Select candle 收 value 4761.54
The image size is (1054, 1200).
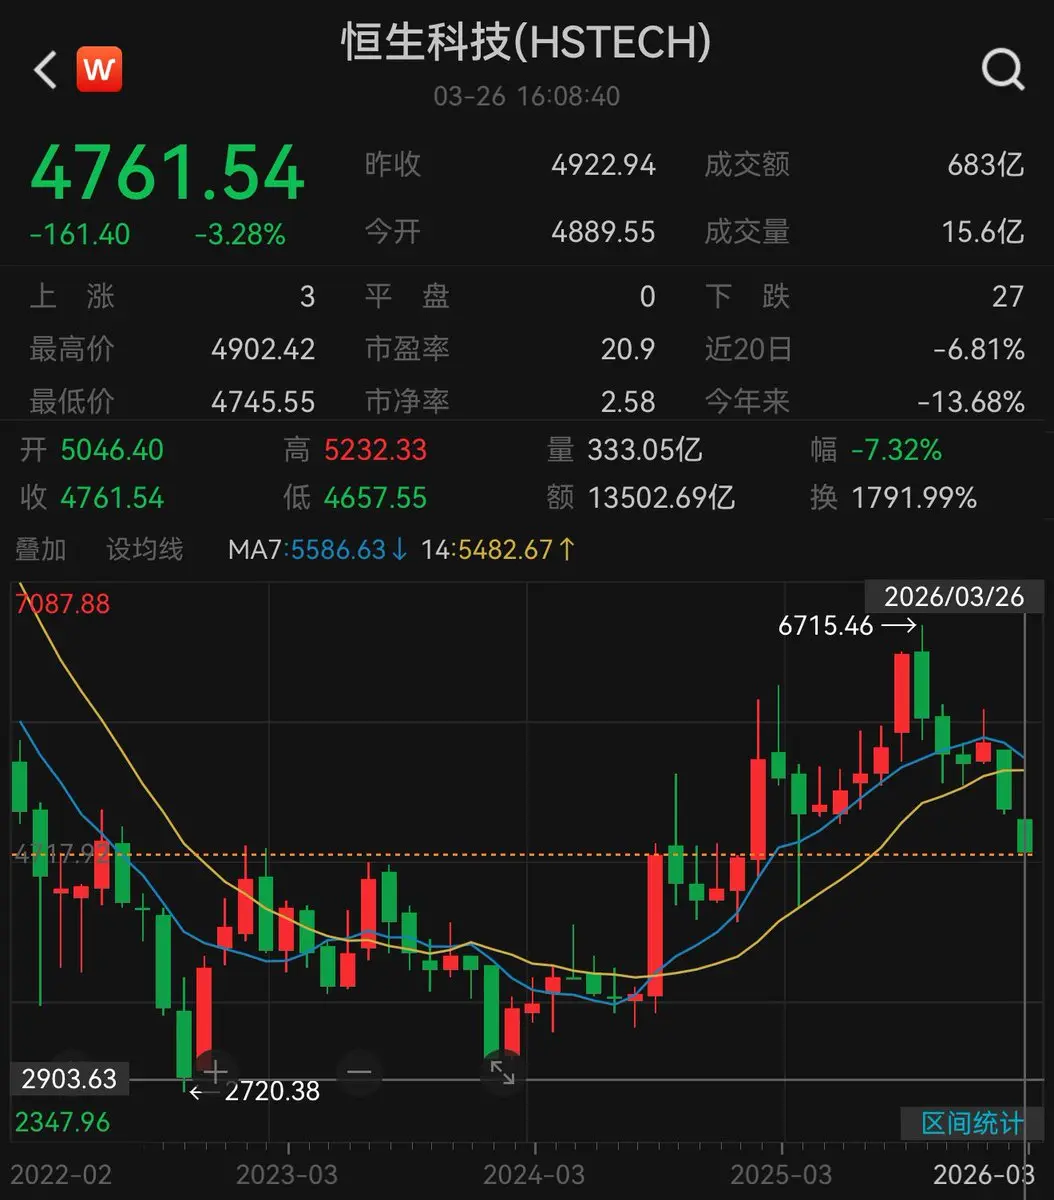coord(112,497)
